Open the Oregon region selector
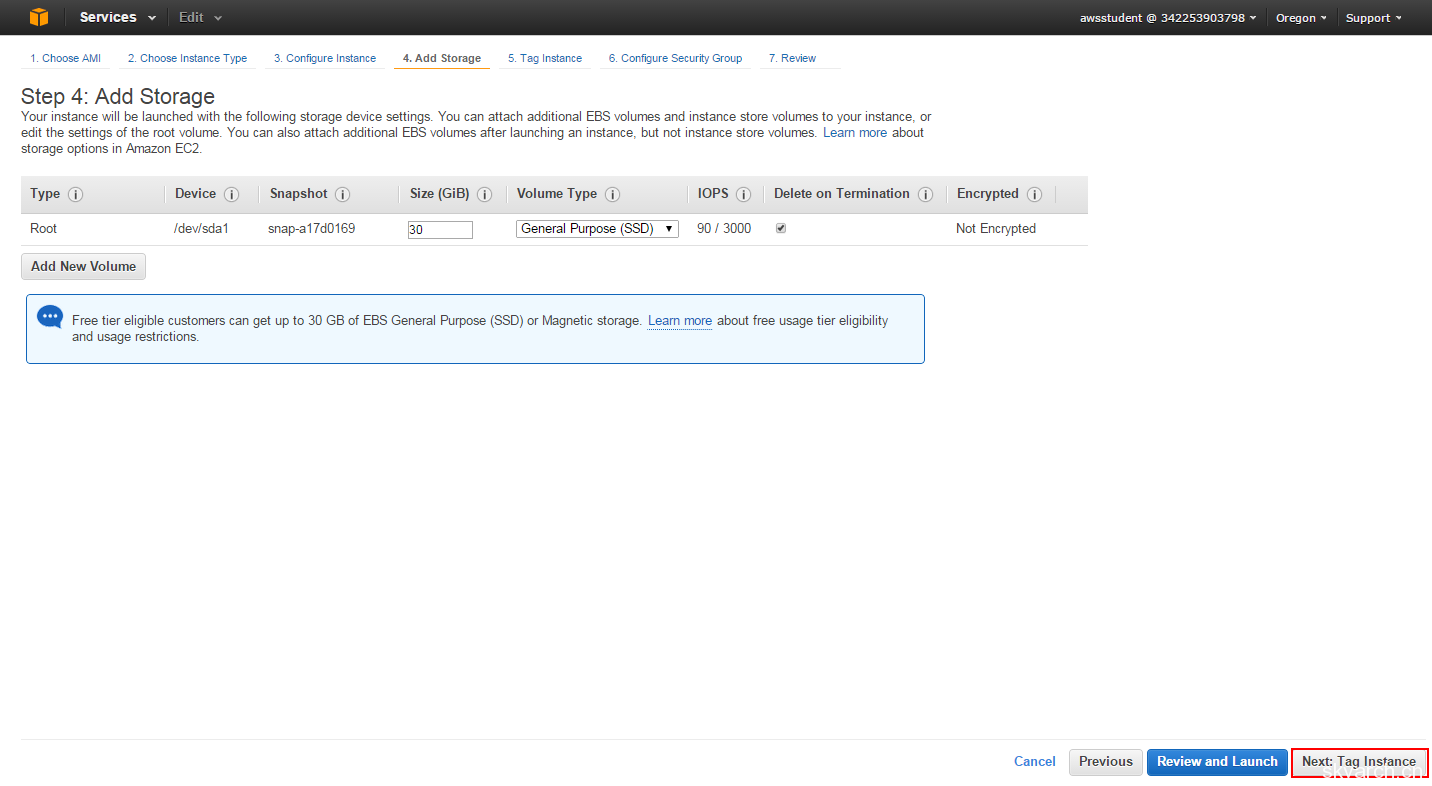The width and height of the screenshot is (1432, 786). pos(1301,18)
